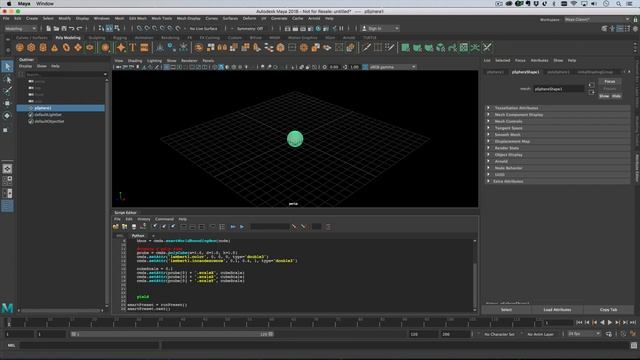Click the Hide button beside mesh name
The height and width of the screenshot is (360, 640).
(616, 96)
